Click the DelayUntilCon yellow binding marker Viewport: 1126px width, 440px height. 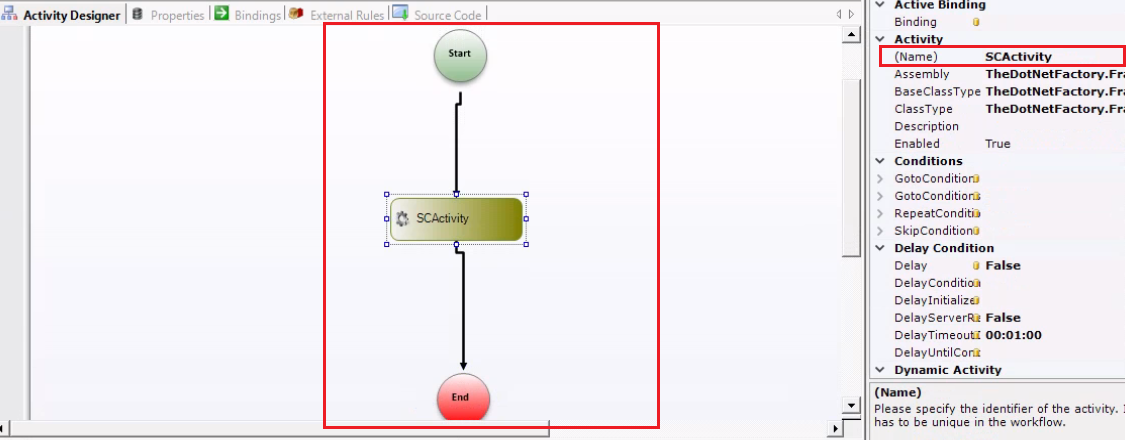click(977, 352)
